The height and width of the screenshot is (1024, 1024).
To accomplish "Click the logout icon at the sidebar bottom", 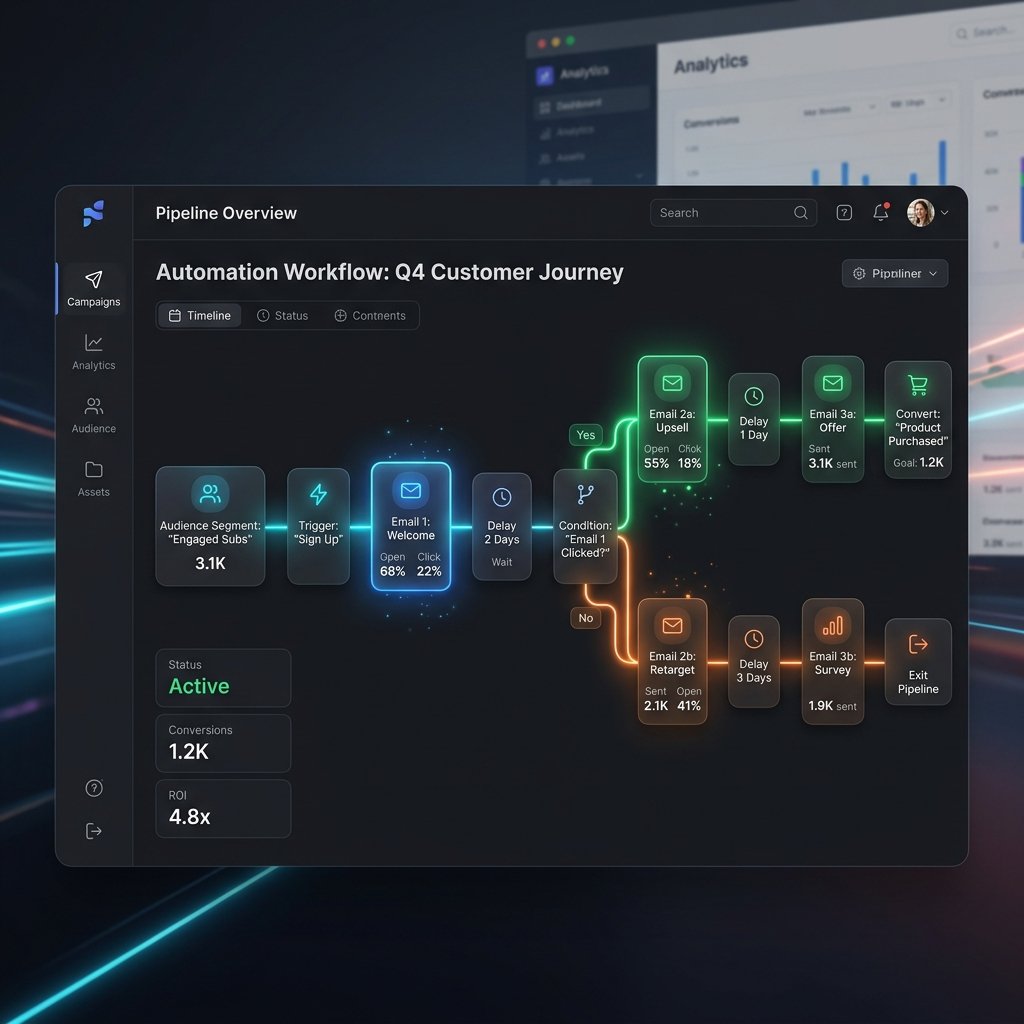I will (93, 830).
